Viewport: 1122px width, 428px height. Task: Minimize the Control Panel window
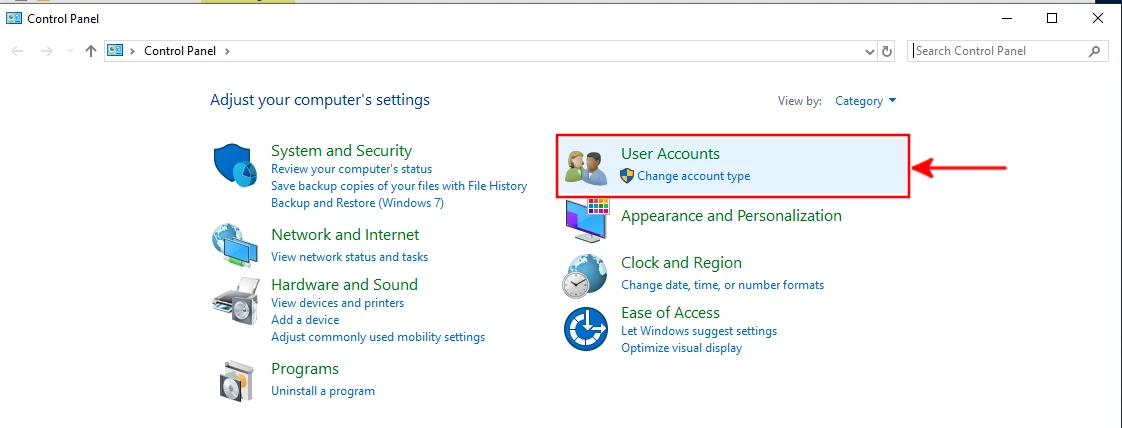click(x=1006, y=19)
